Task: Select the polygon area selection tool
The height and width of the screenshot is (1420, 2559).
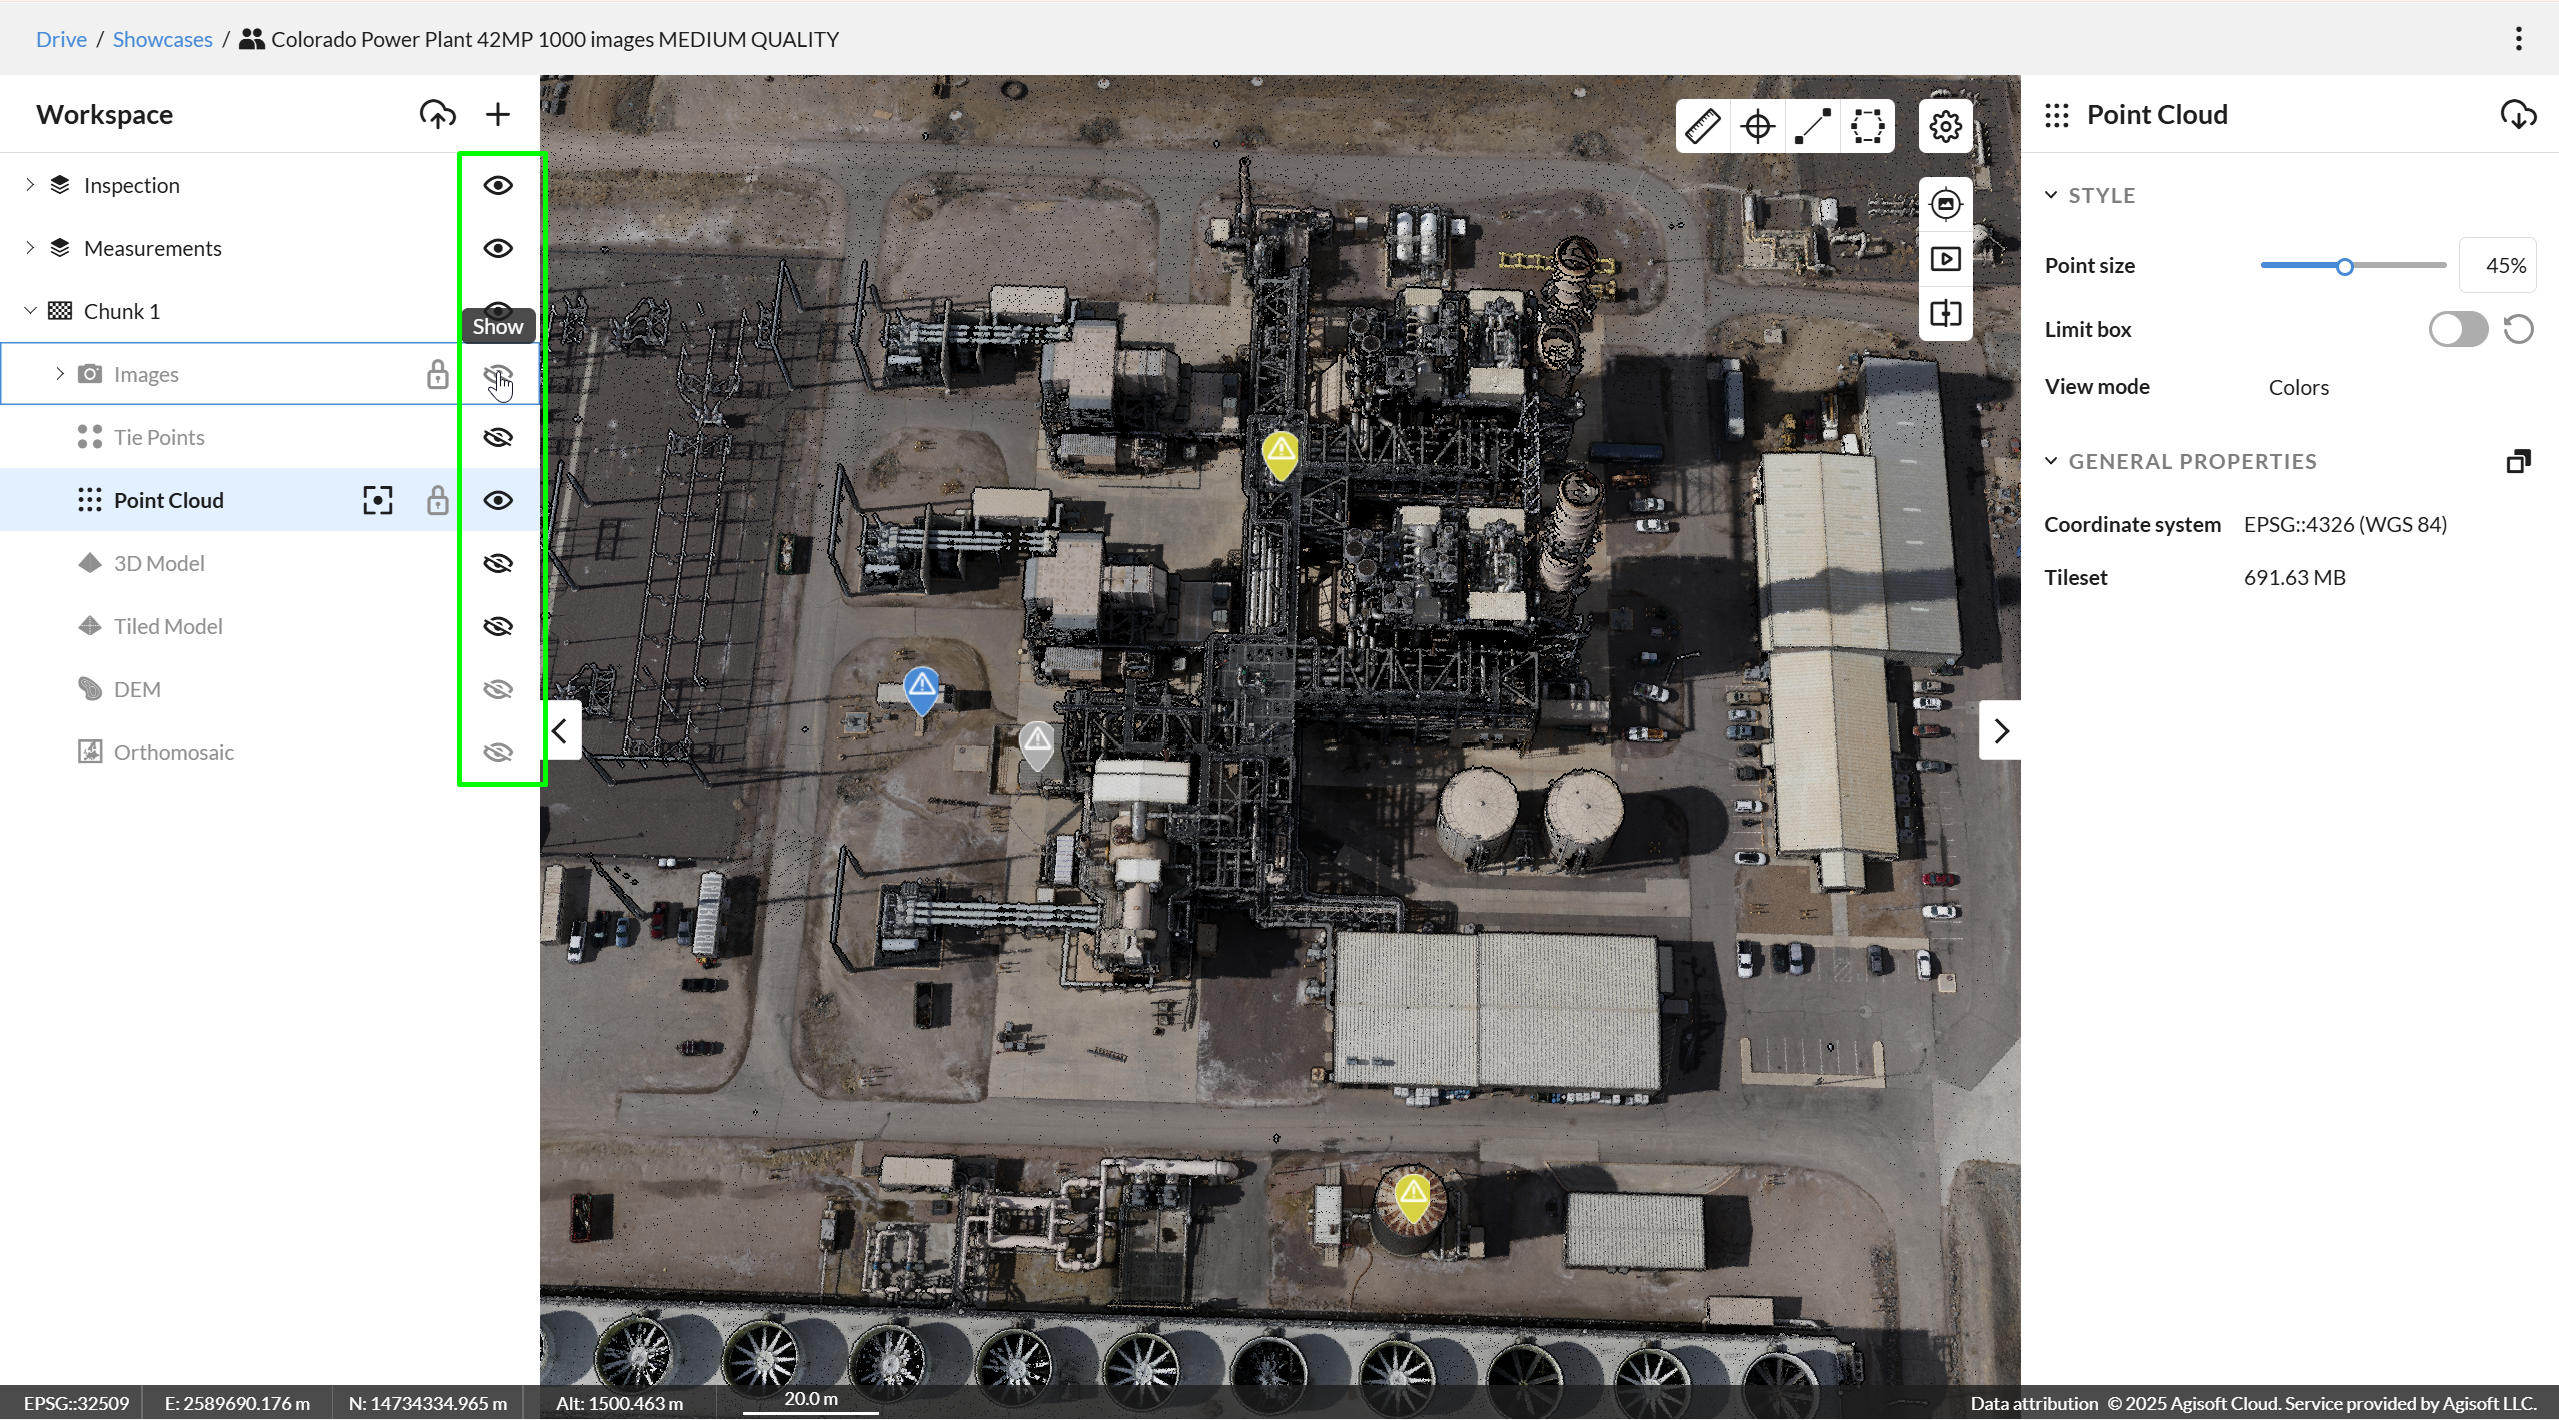Action: [1867, 127]
